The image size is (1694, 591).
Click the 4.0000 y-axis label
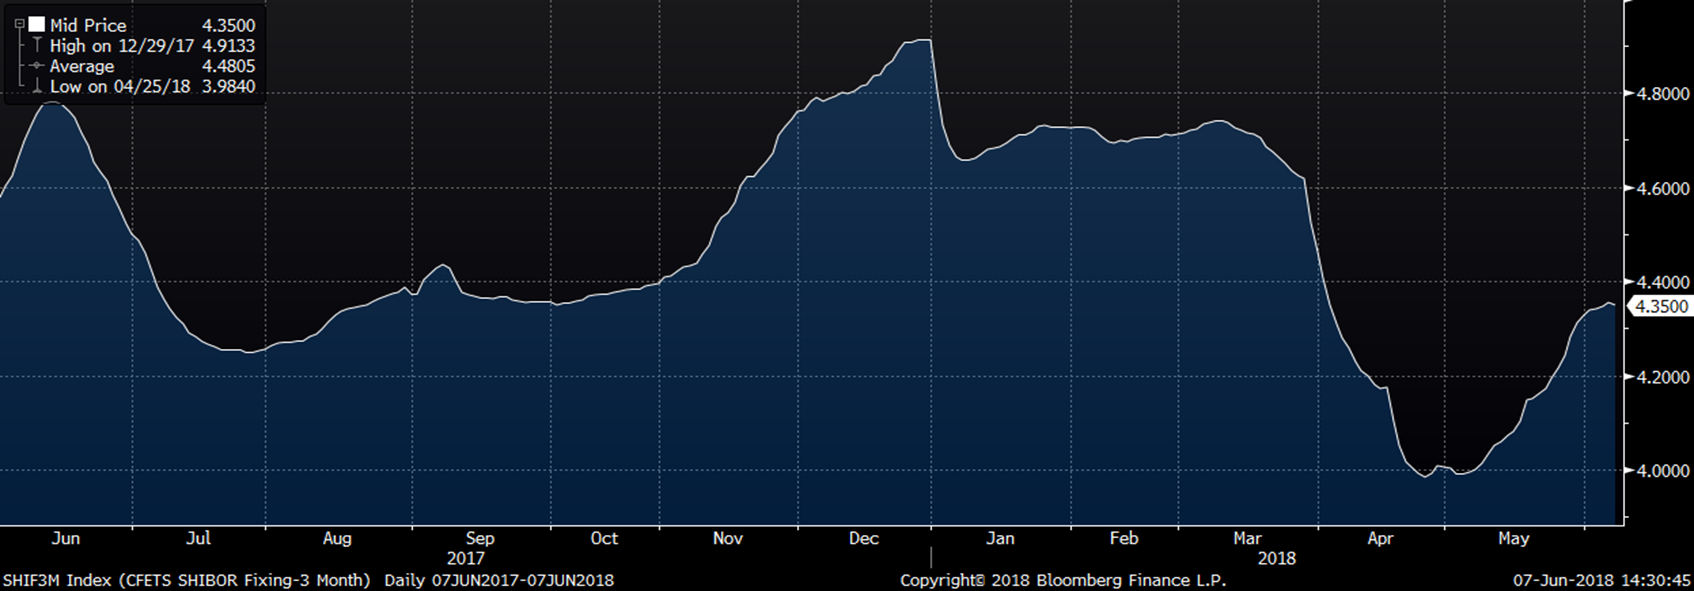pos(1660,471)
